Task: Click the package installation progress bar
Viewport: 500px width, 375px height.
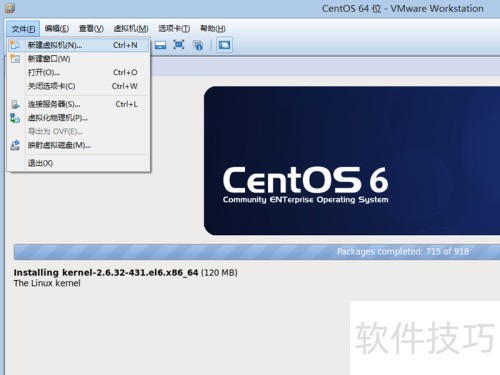Action: 257,252
